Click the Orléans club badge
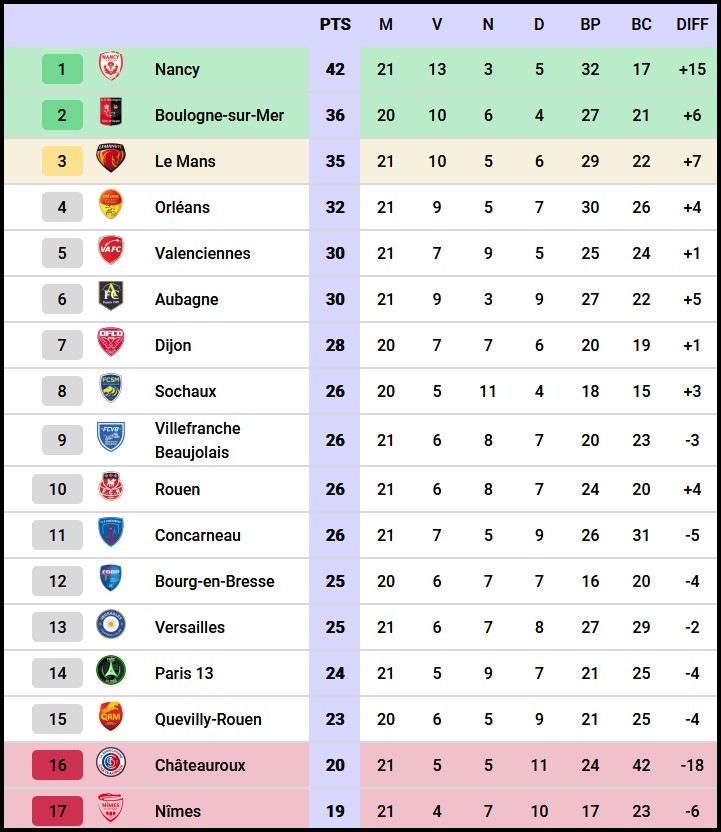 (x=110, y=207)
